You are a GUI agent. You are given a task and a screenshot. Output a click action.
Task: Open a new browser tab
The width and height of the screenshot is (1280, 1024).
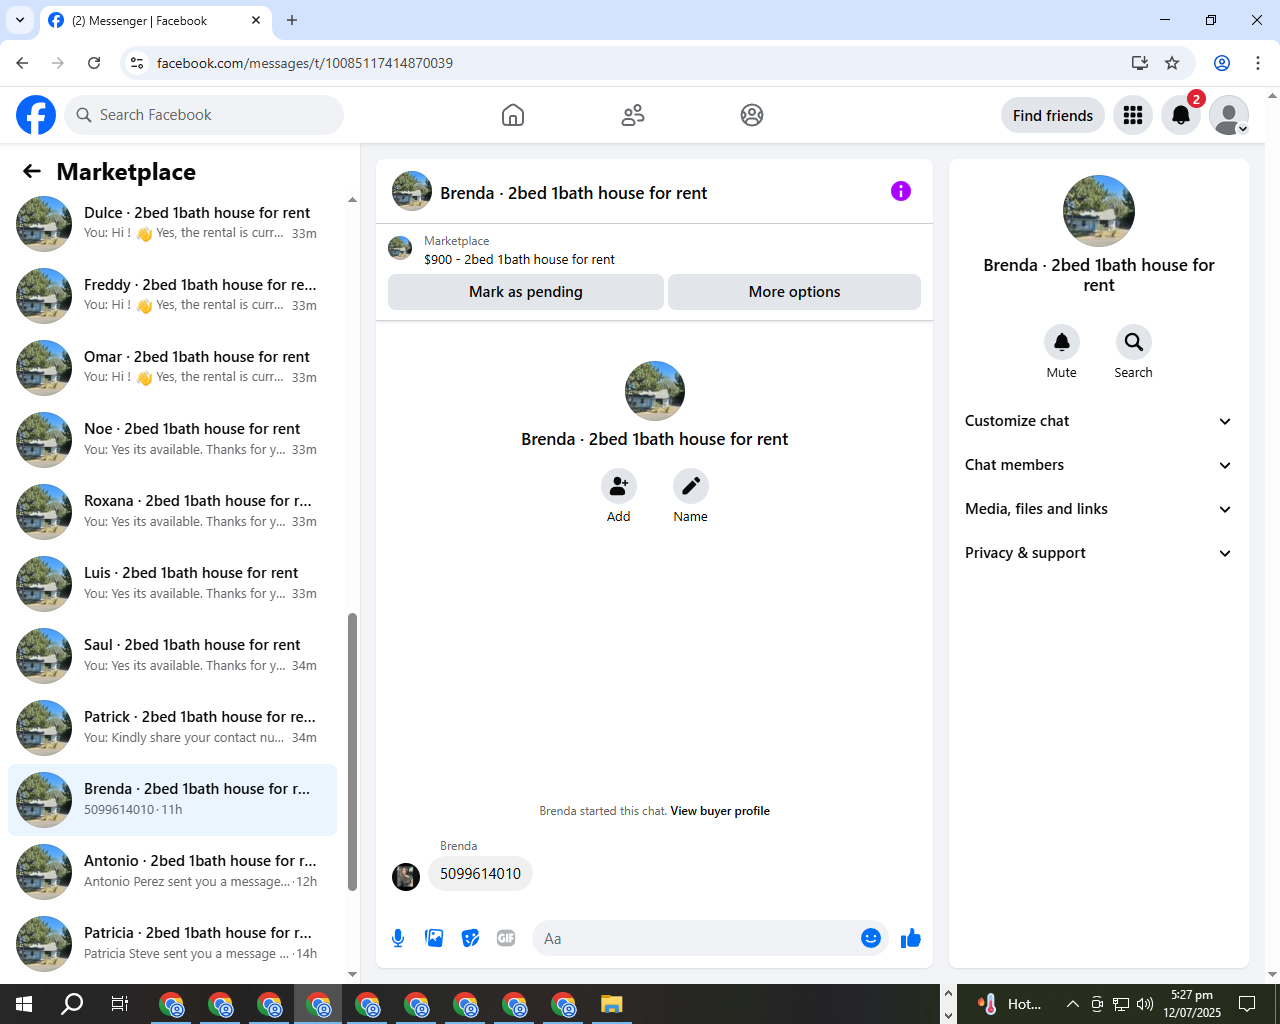tap(292, 20)
